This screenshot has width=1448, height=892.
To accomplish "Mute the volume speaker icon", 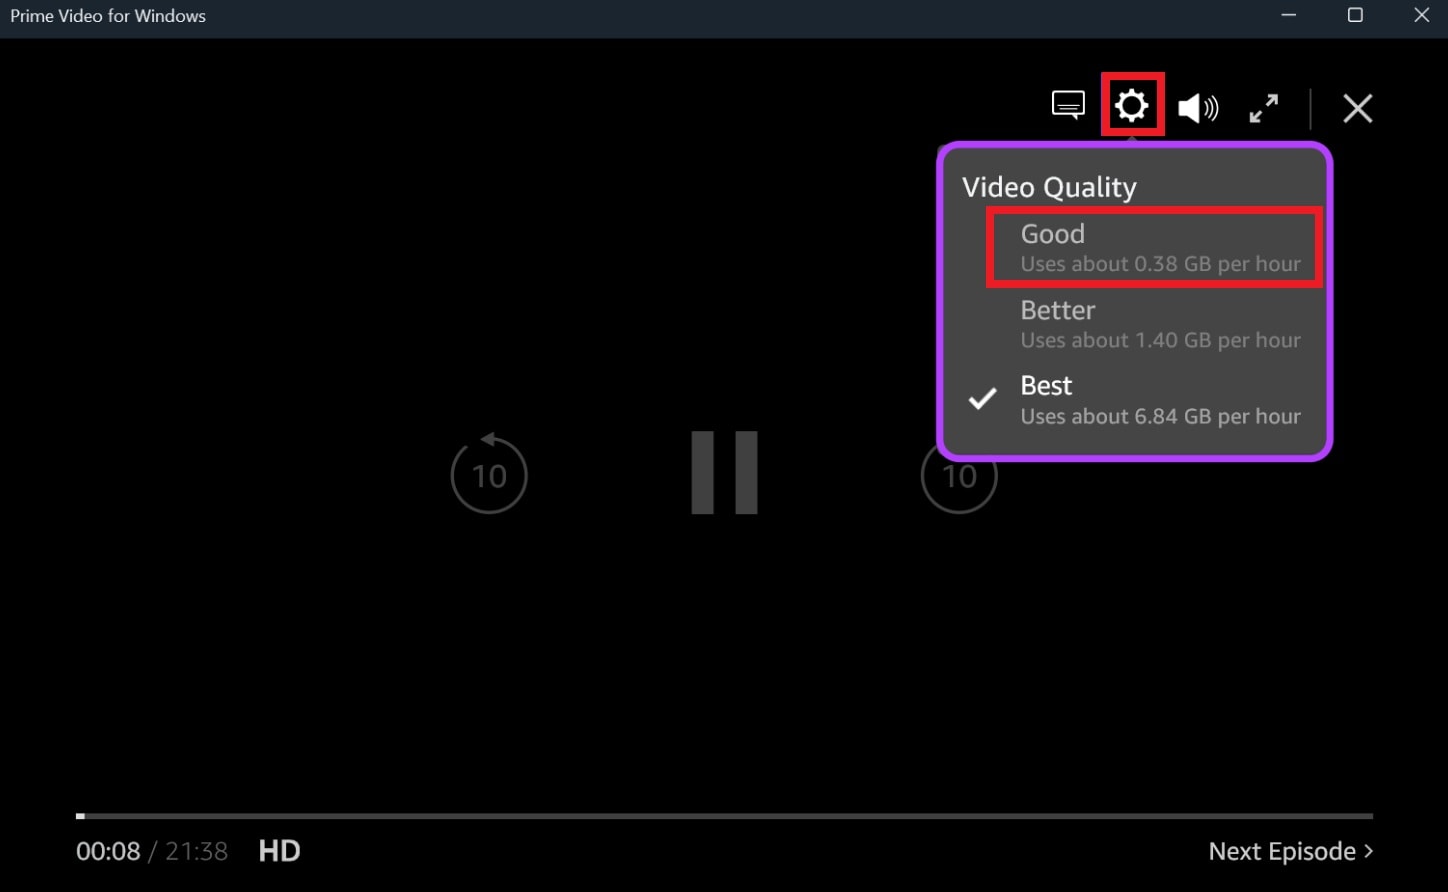I will pos(1197,108).
